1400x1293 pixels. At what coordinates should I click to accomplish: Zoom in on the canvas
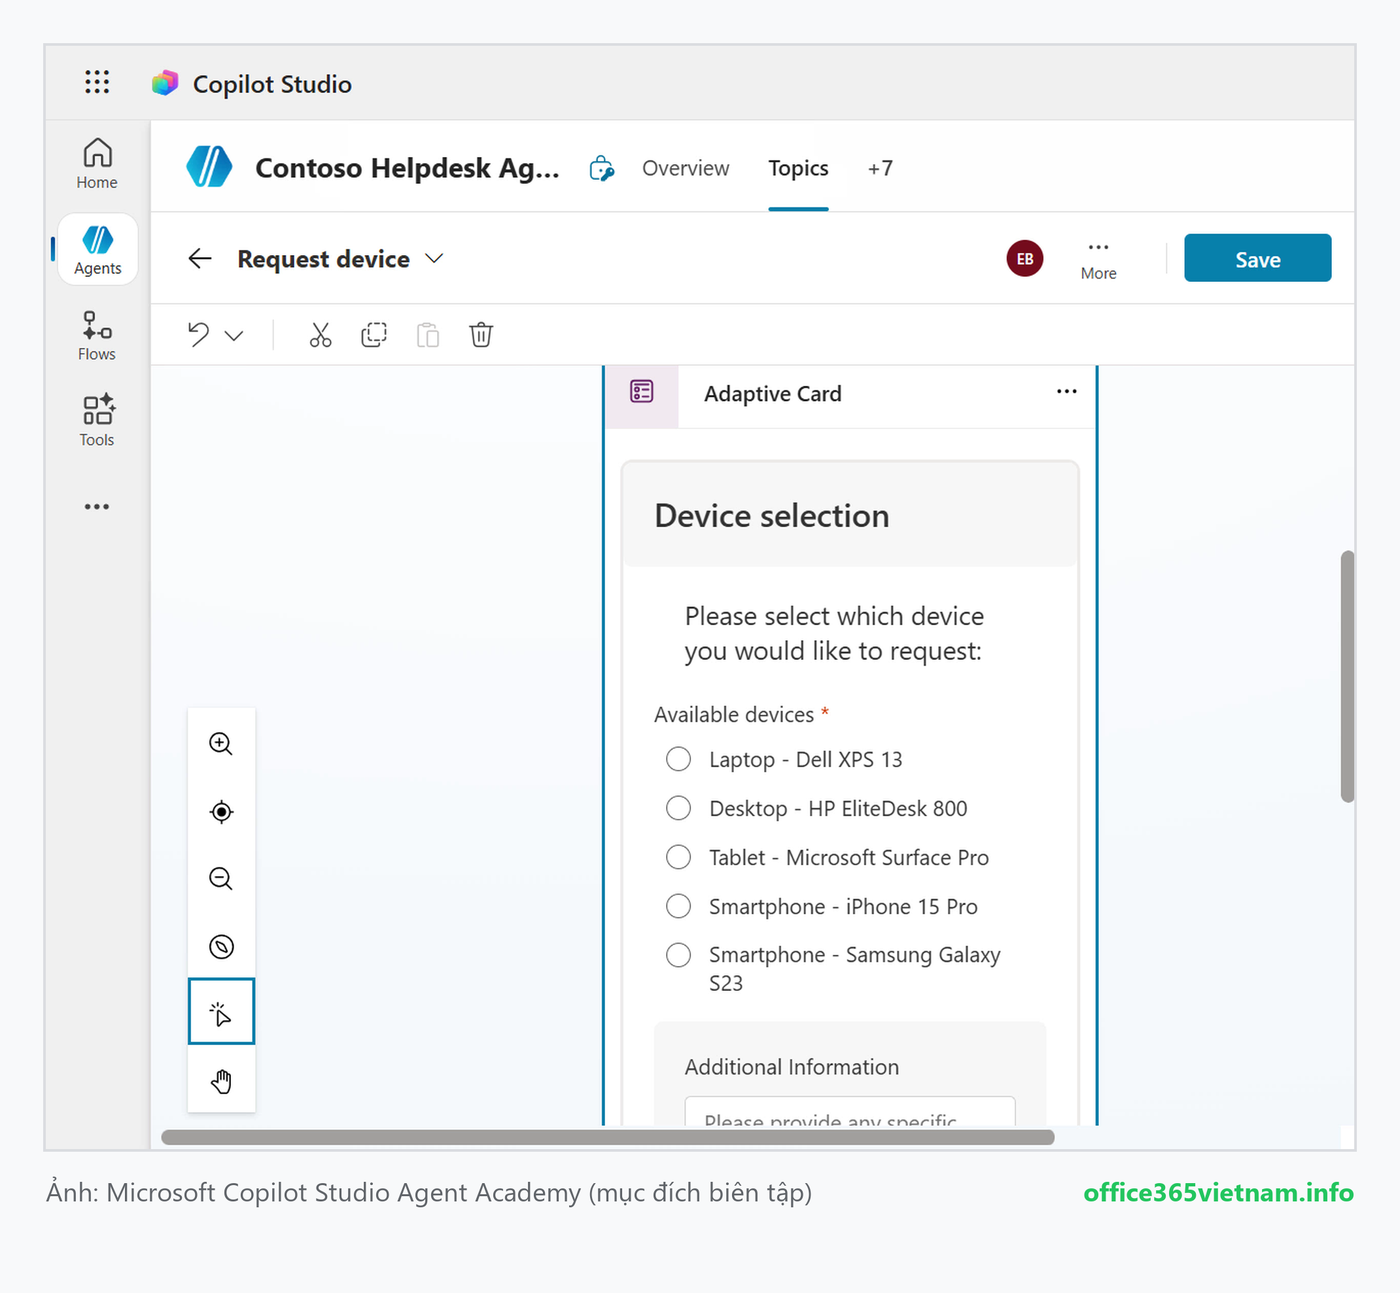(x=221, y=744)
